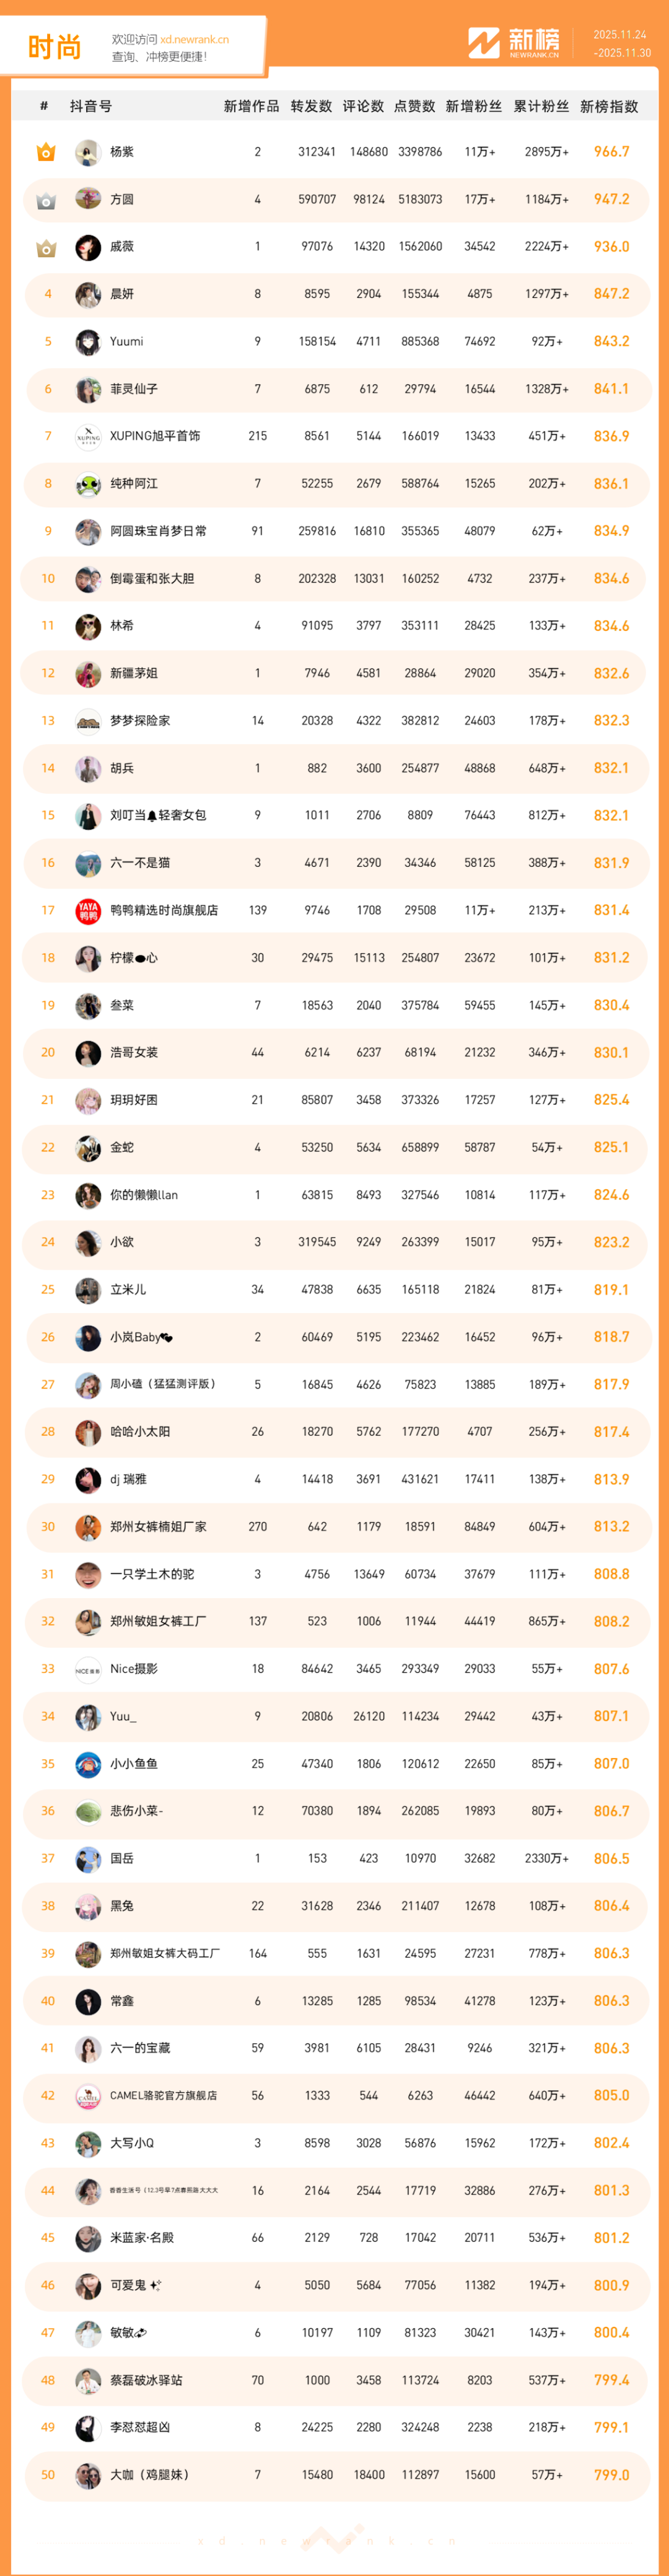This screenshot has width=669, height=2576.
Task: Click the date range 2025.11.24-2025.11.30
Action: [620, 43]
